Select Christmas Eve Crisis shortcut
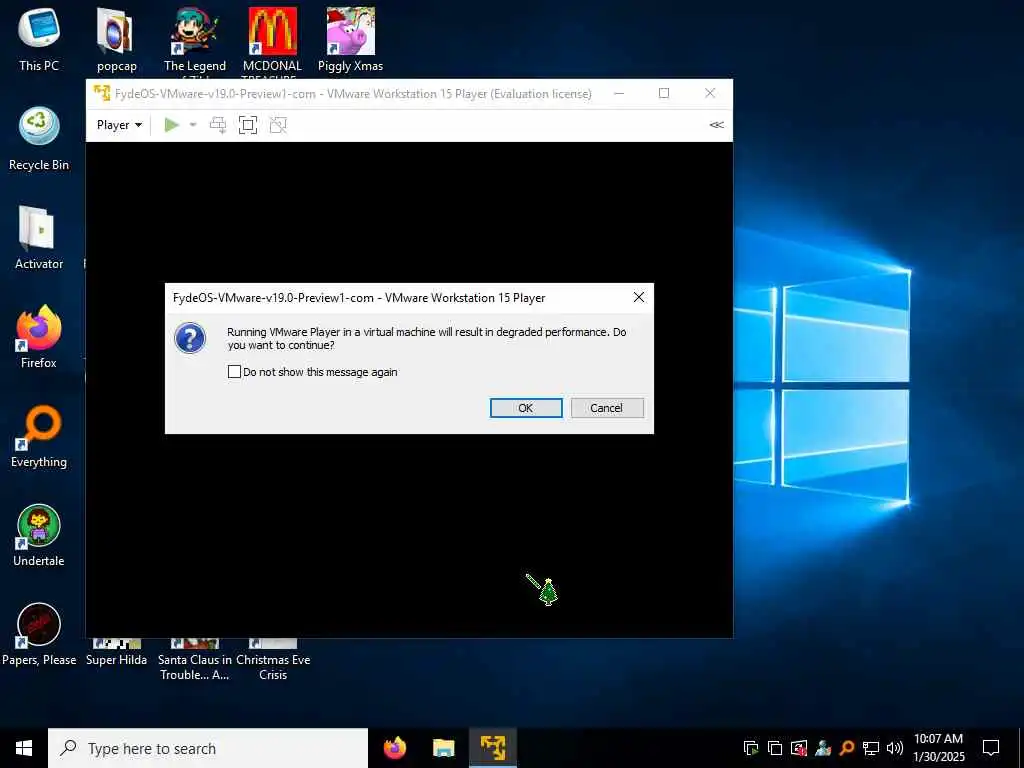 tap(273, 660)
